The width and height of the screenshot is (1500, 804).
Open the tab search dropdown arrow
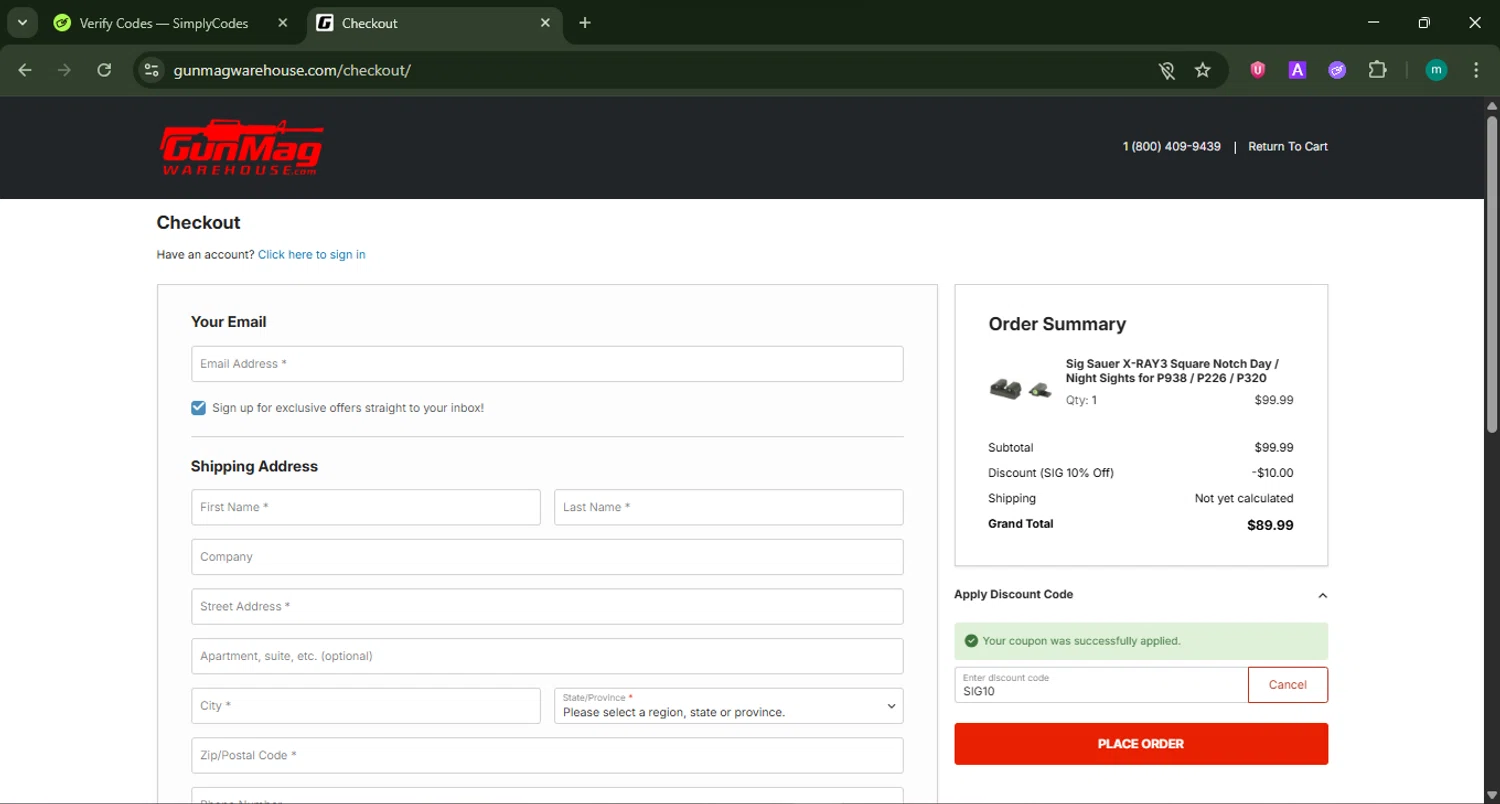coord(22,23)
